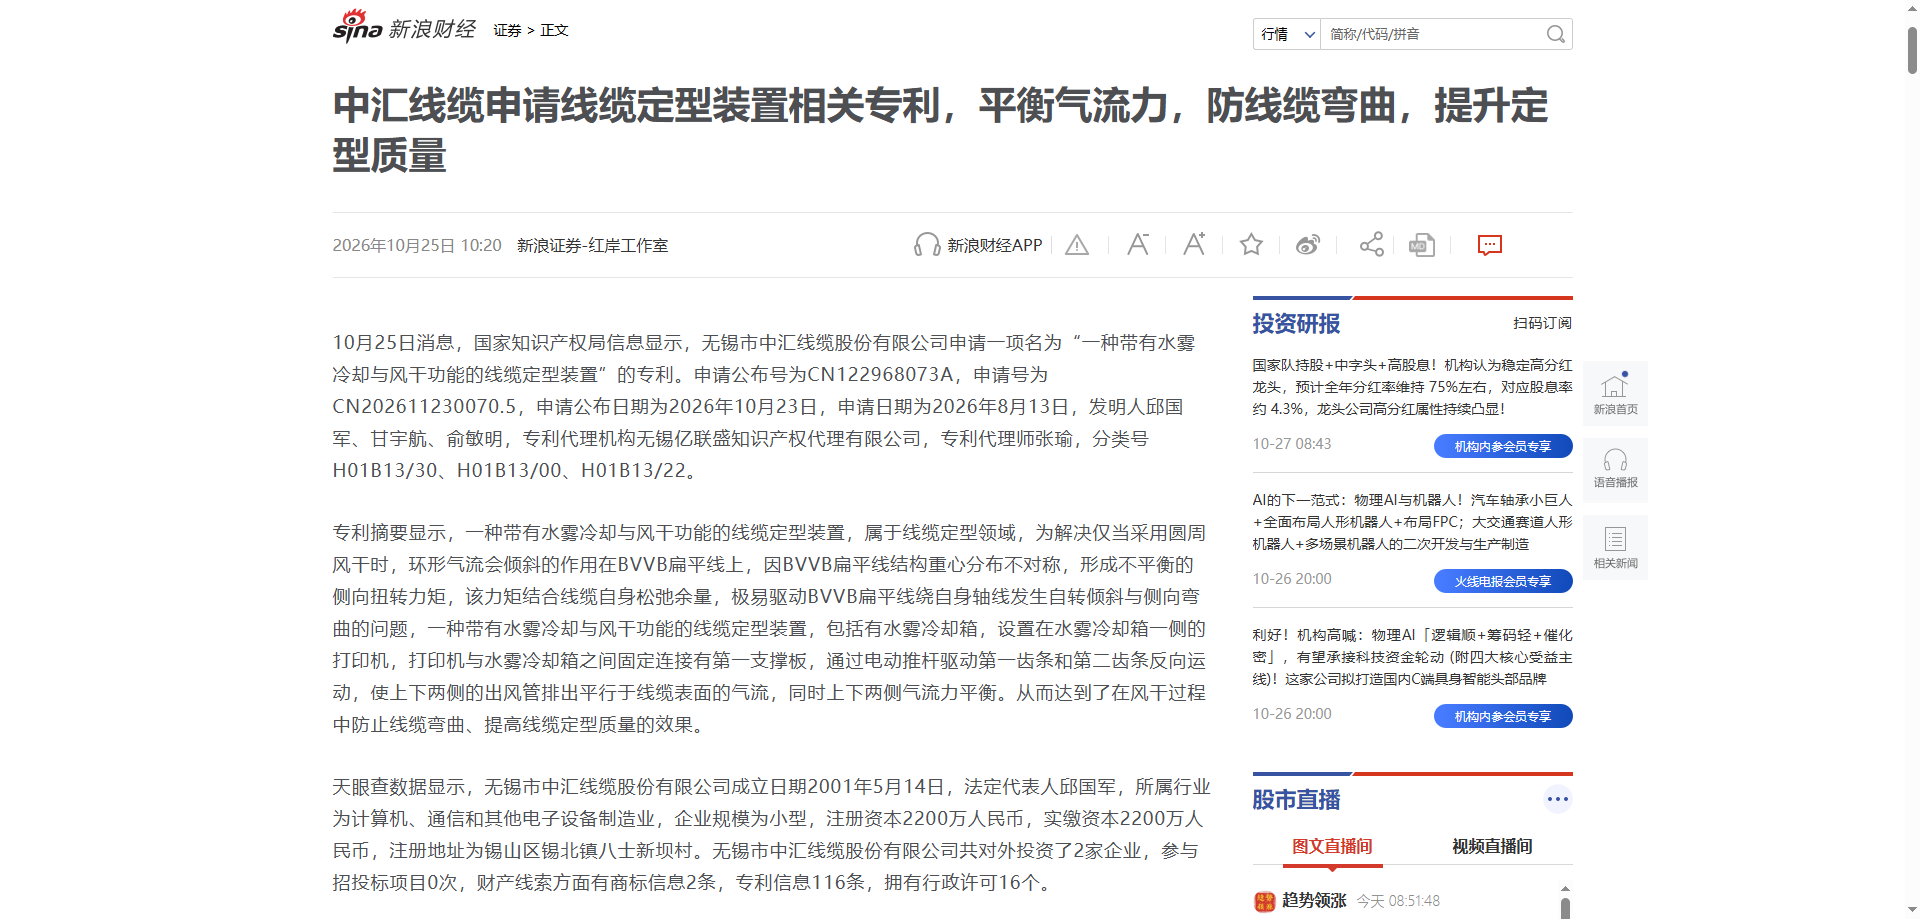Click the 机构内参会员专享 button dated 10-26 20:00
This screenshot has height=919, width=1920.
coord(1503,716)
